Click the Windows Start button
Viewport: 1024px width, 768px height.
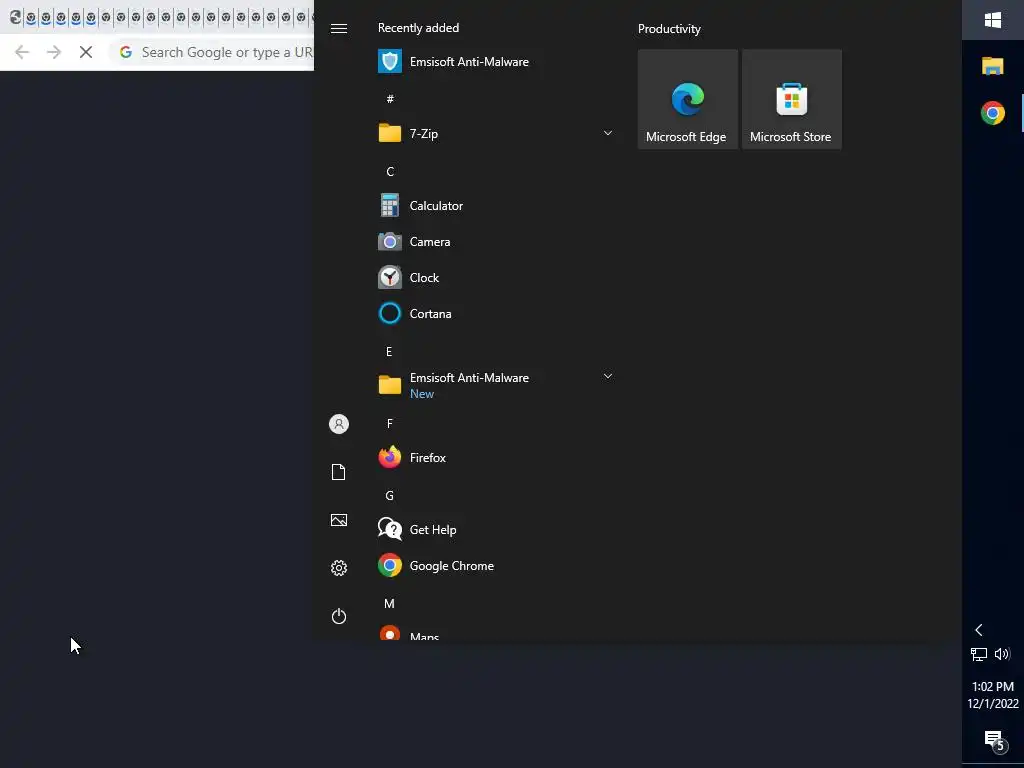(993, 20)
